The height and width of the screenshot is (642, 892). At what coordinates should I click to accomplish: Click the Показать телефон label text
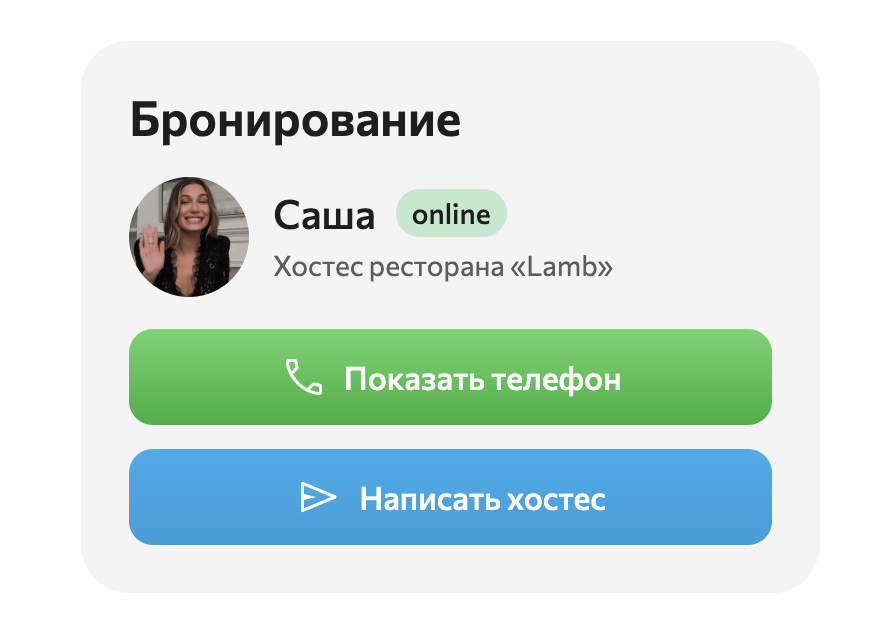click(482, 379)
